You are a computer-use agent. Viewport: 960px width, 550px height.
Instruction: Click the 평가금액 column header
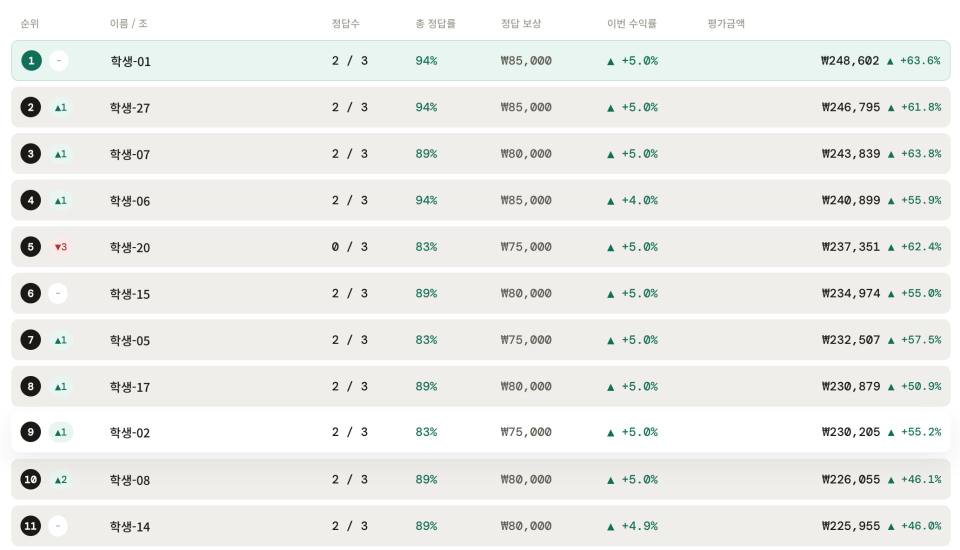tap(726, 23)
